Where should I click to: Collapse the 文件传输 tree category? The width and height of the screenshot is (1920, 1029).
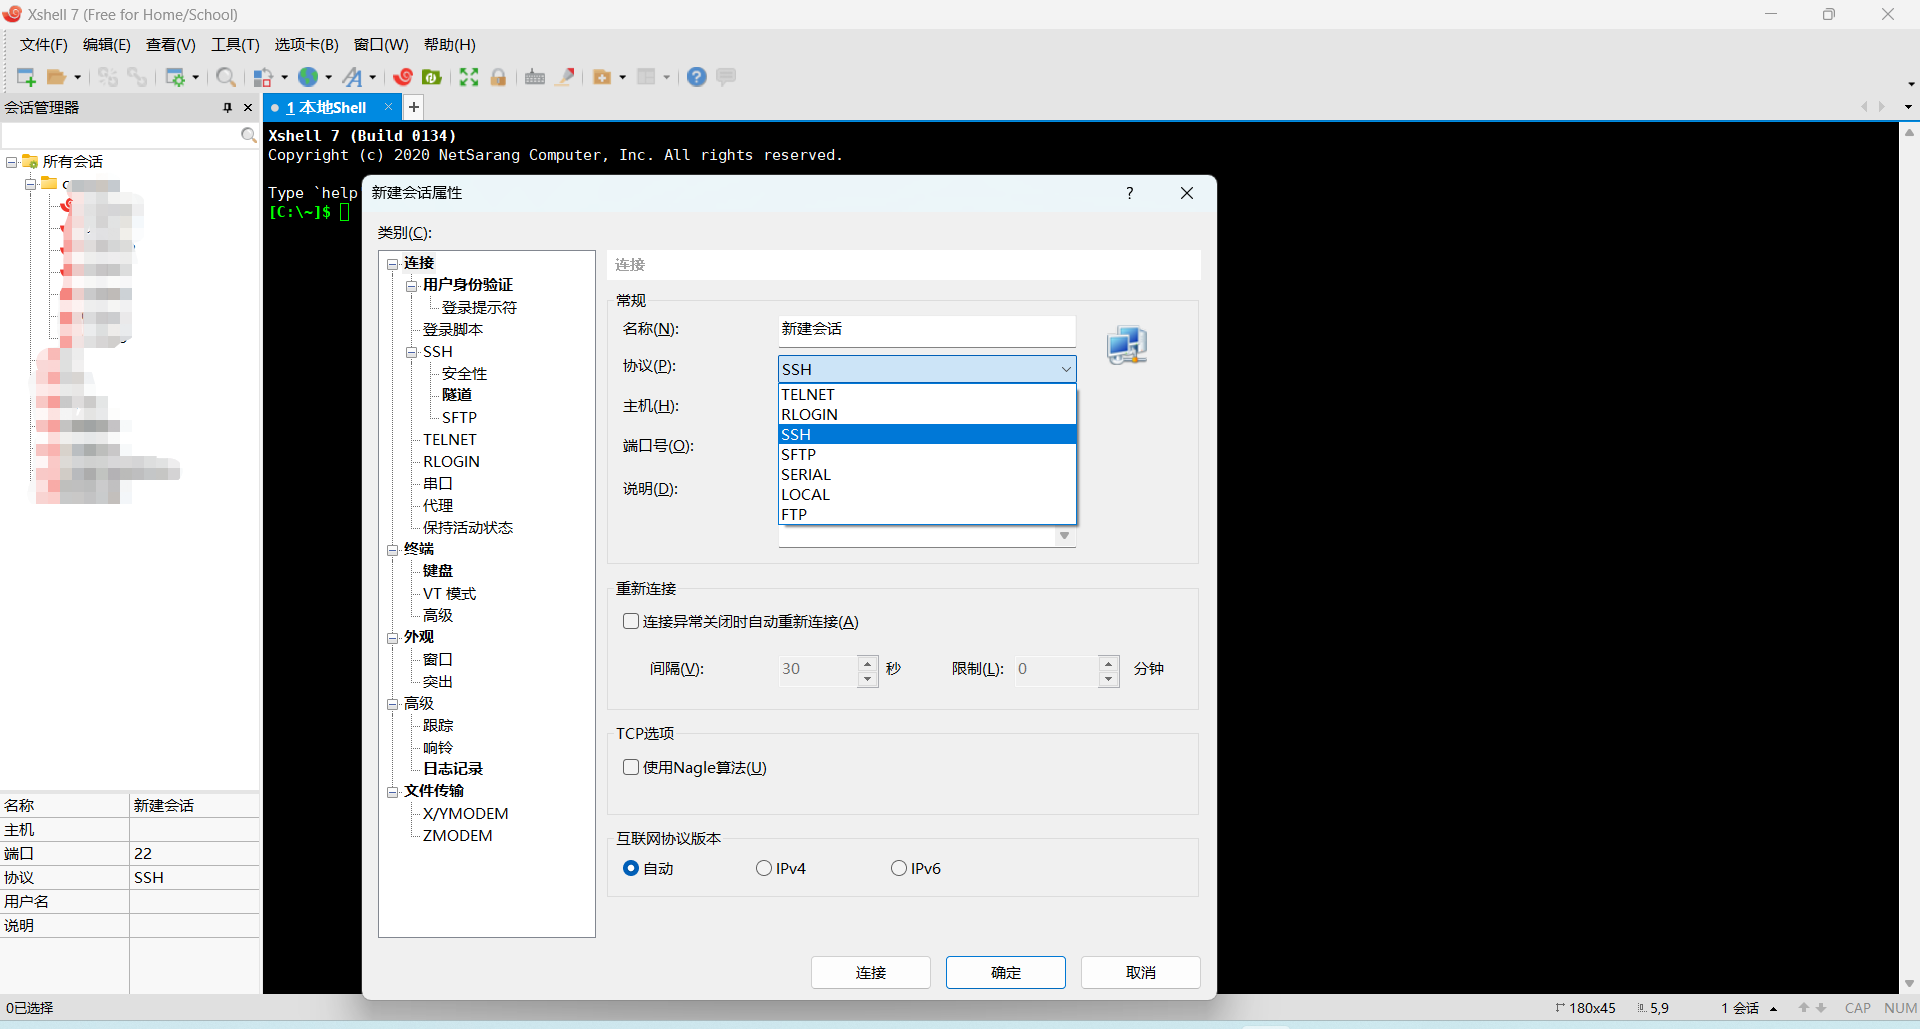point(393,792)
